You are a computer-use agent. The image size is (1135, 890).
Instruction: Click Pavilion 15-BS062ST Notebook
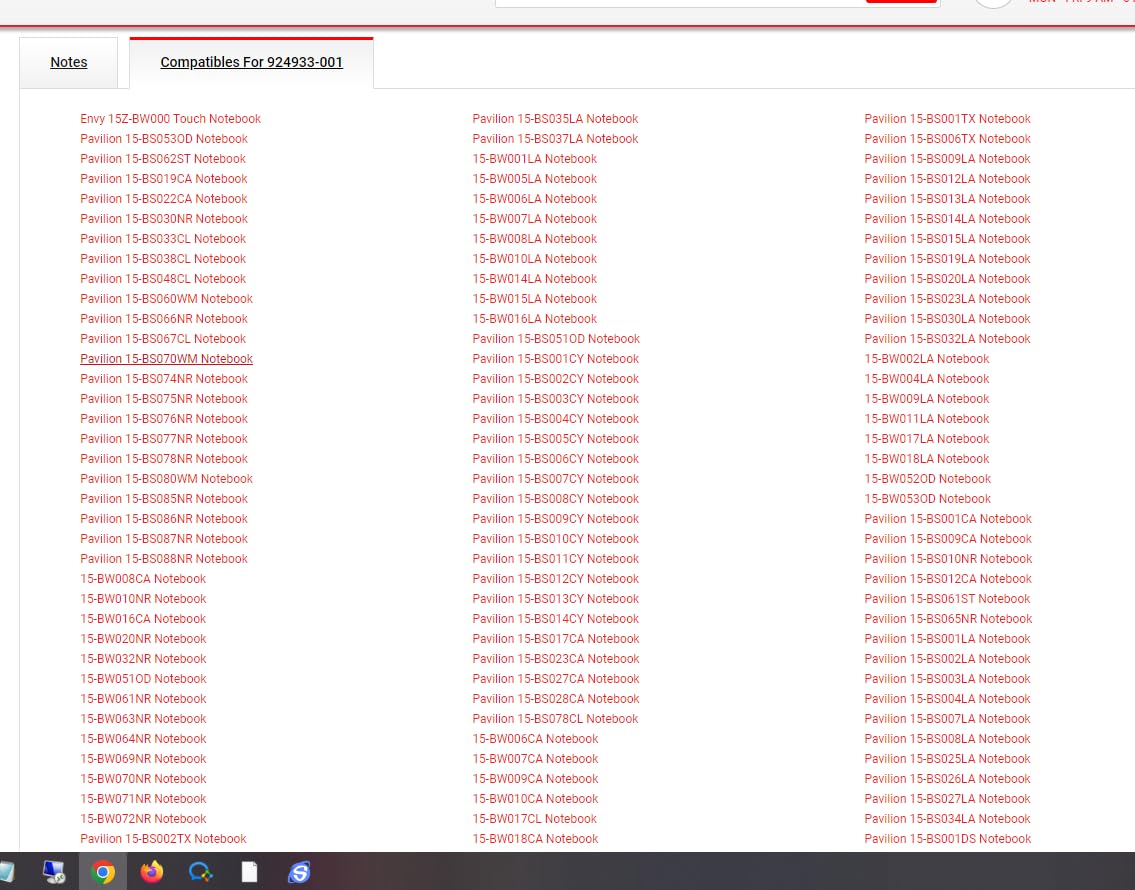click(x=163, y=158)
